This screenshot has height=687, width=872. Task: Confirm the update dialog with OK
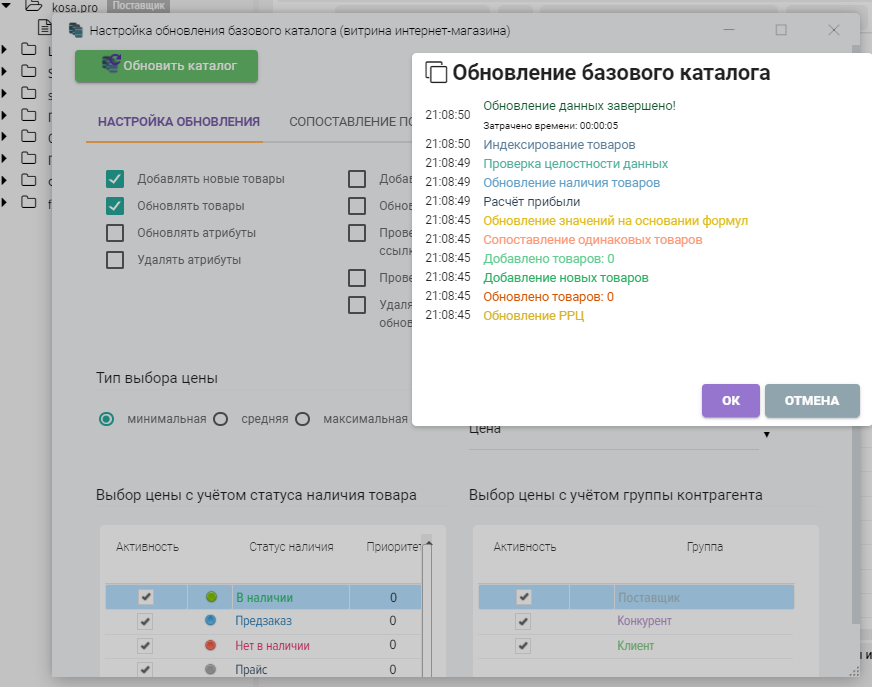[x=731, y=401]
